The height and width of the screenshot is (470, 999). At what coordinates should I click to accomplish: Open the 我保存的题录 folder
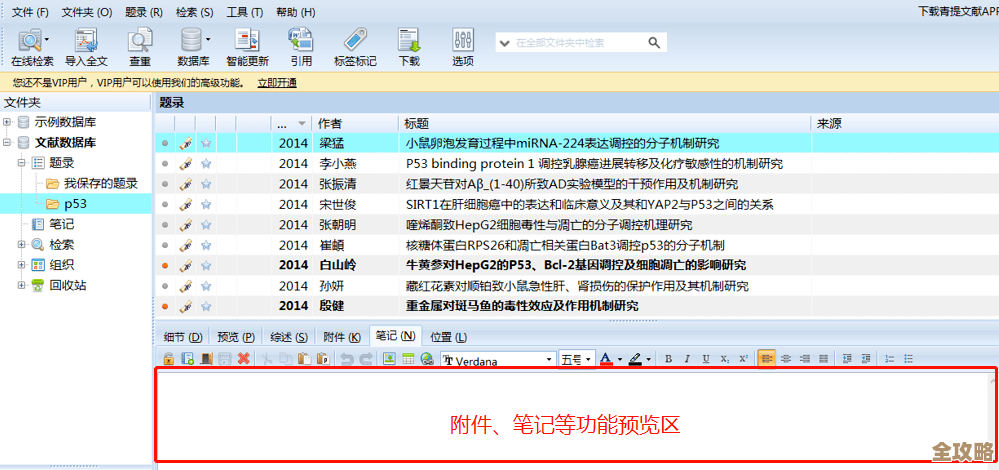[x=101, y=183]
